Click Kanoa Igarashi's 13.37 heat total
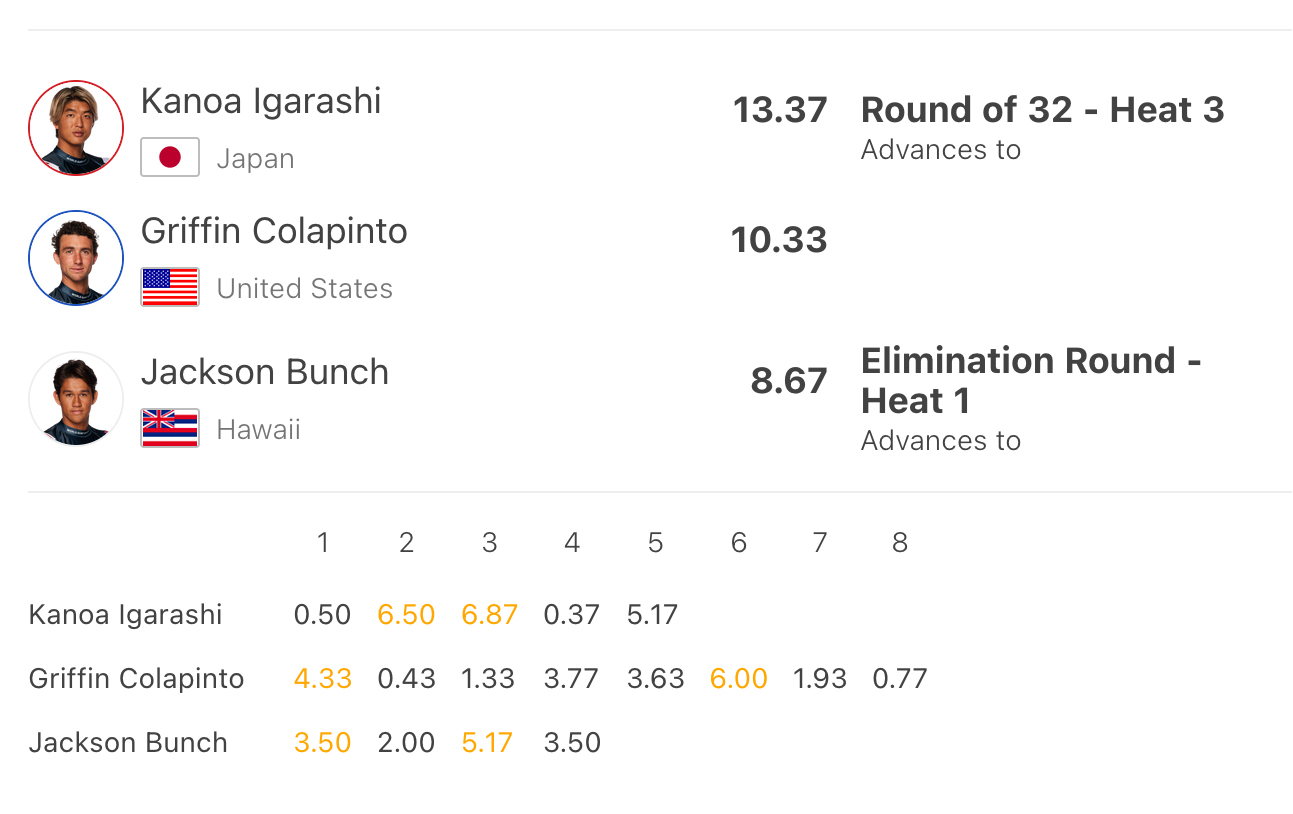Screen dimensions: 1293x814 (780, 110)
